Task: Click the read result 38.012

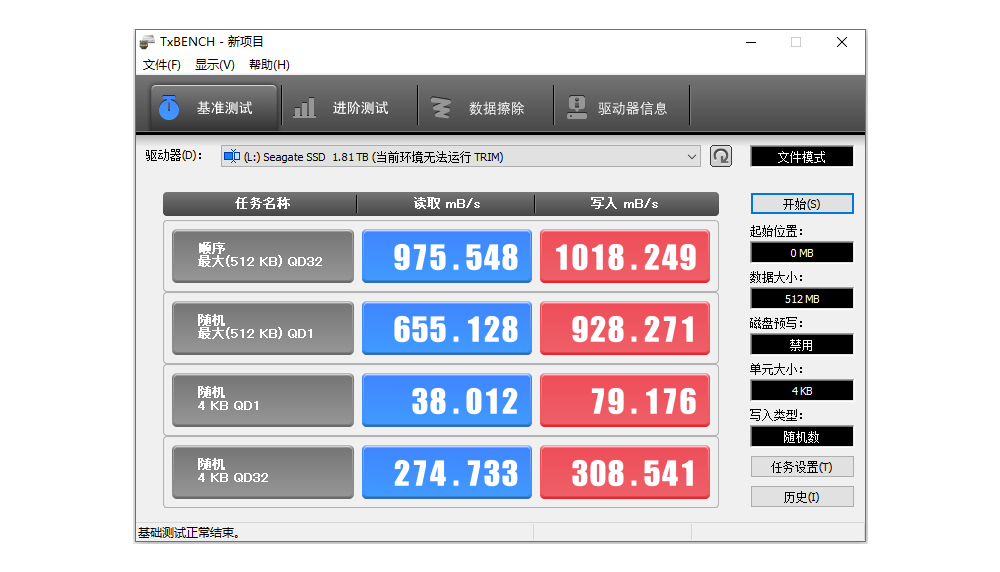Action: click(446, 400)
